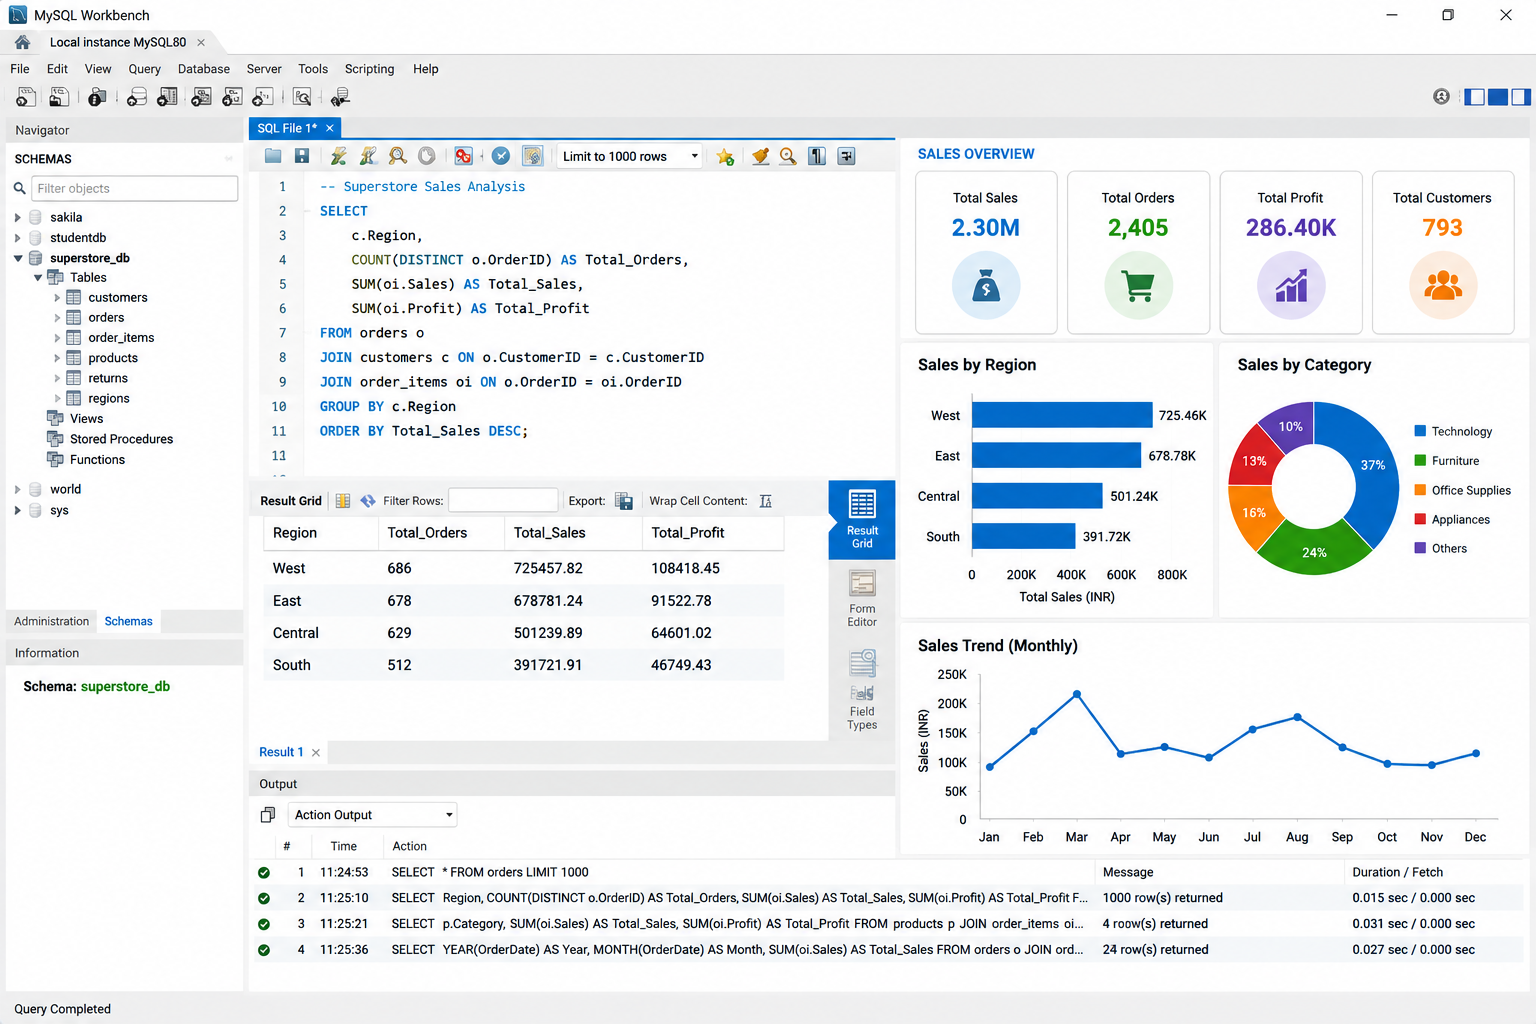
Task: Open the Action Output dropdown
Action: coord(372,815)
